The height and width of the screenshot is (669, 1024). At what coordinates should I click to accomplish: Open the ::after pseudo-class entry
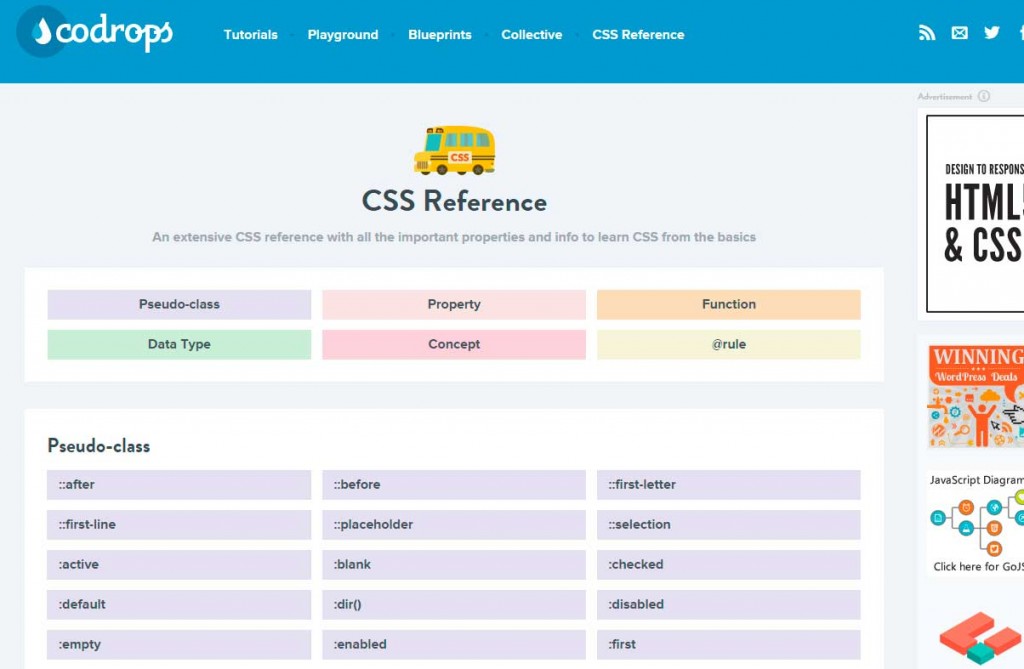click(x=179, y=485)
